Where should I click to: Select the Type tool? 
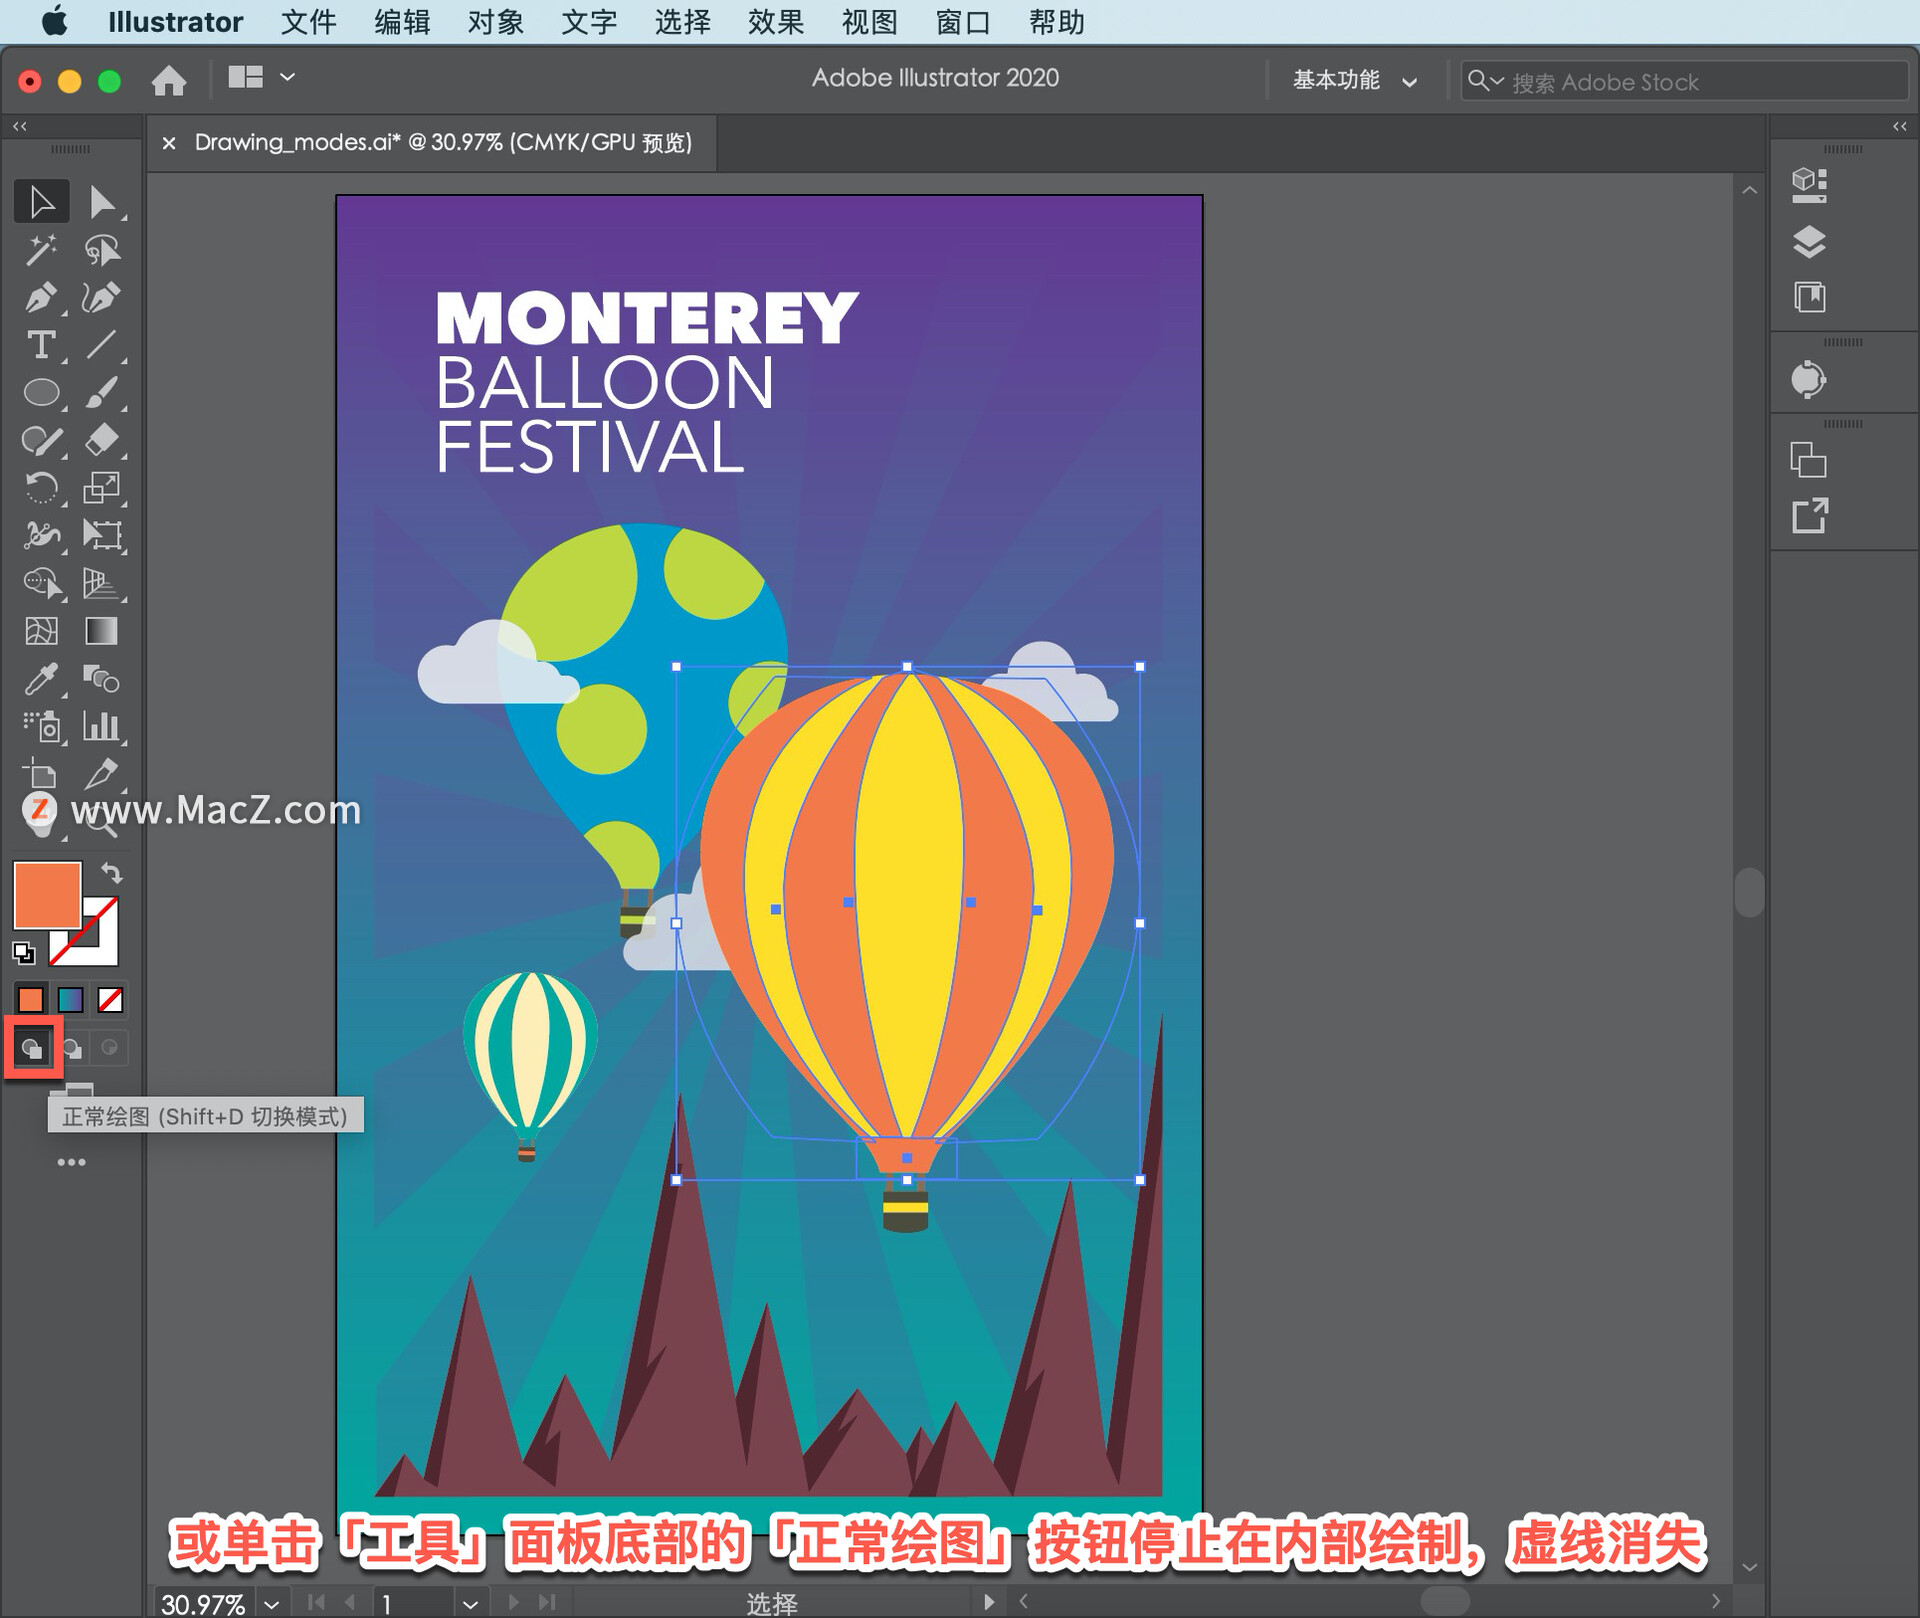(x=40, y=345)
